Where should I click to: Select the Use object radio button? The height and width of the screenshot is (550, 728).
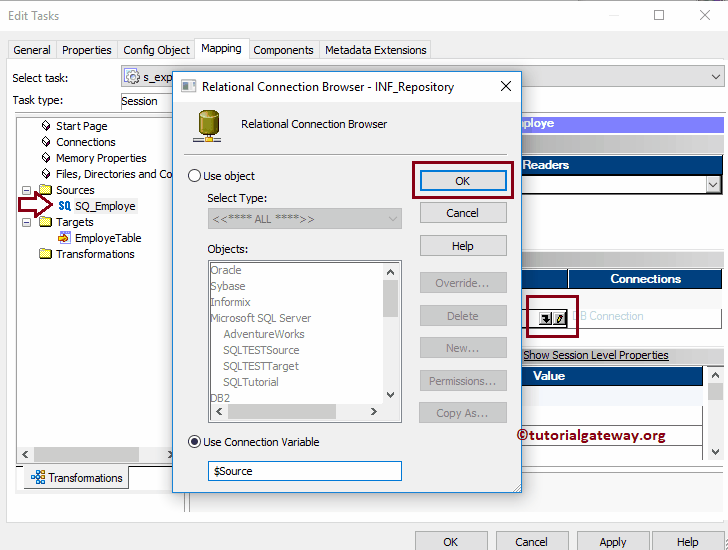pyautogui.click(x=194, y=176)
